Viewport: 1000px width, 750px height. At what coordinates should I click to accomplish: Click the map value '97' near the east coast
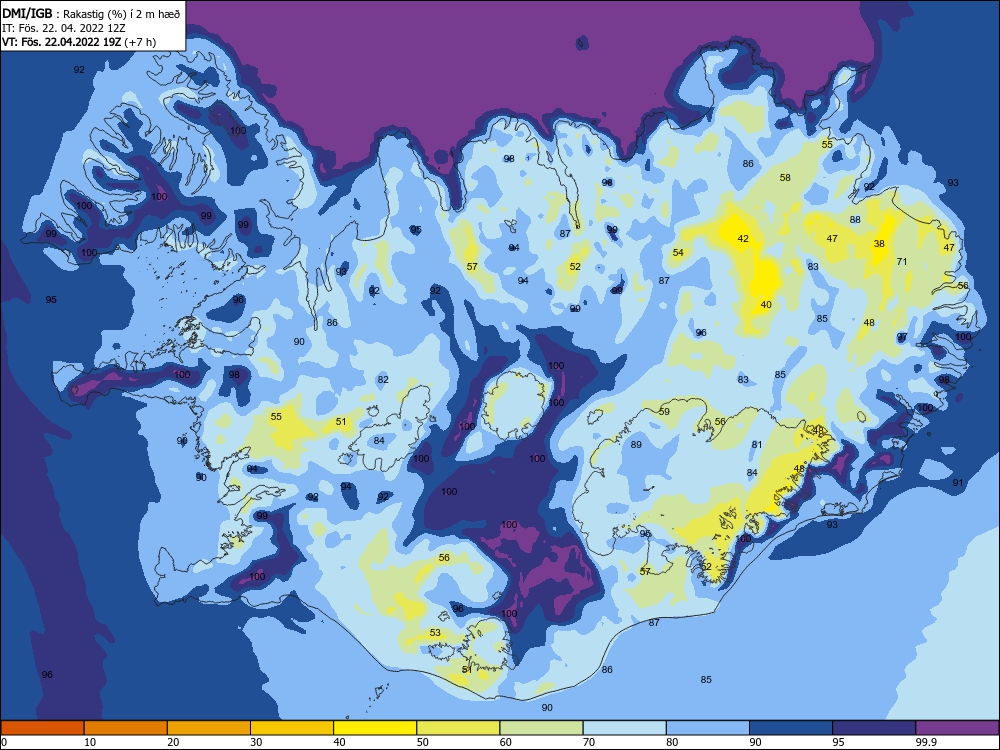pos(902,337)
